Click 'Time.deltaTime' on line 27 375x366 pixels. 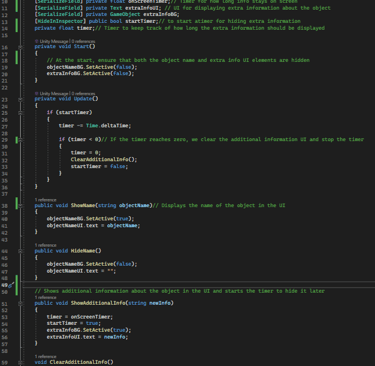click(x=107, y=126)
